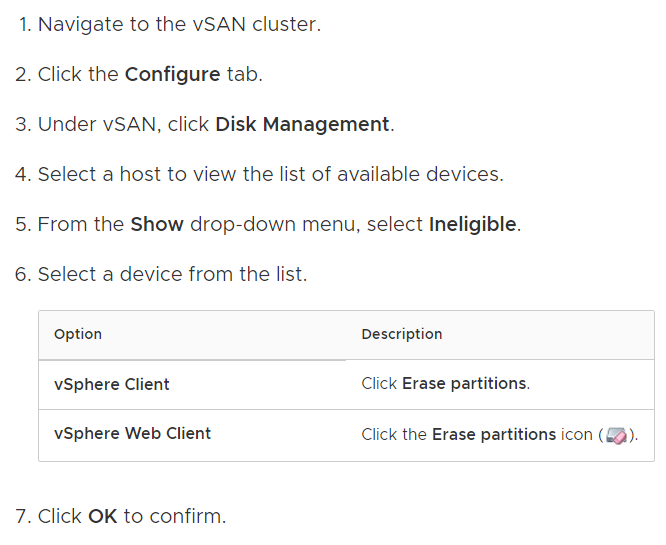Click the bold "OK" text in step 7

tap(103, 517)
